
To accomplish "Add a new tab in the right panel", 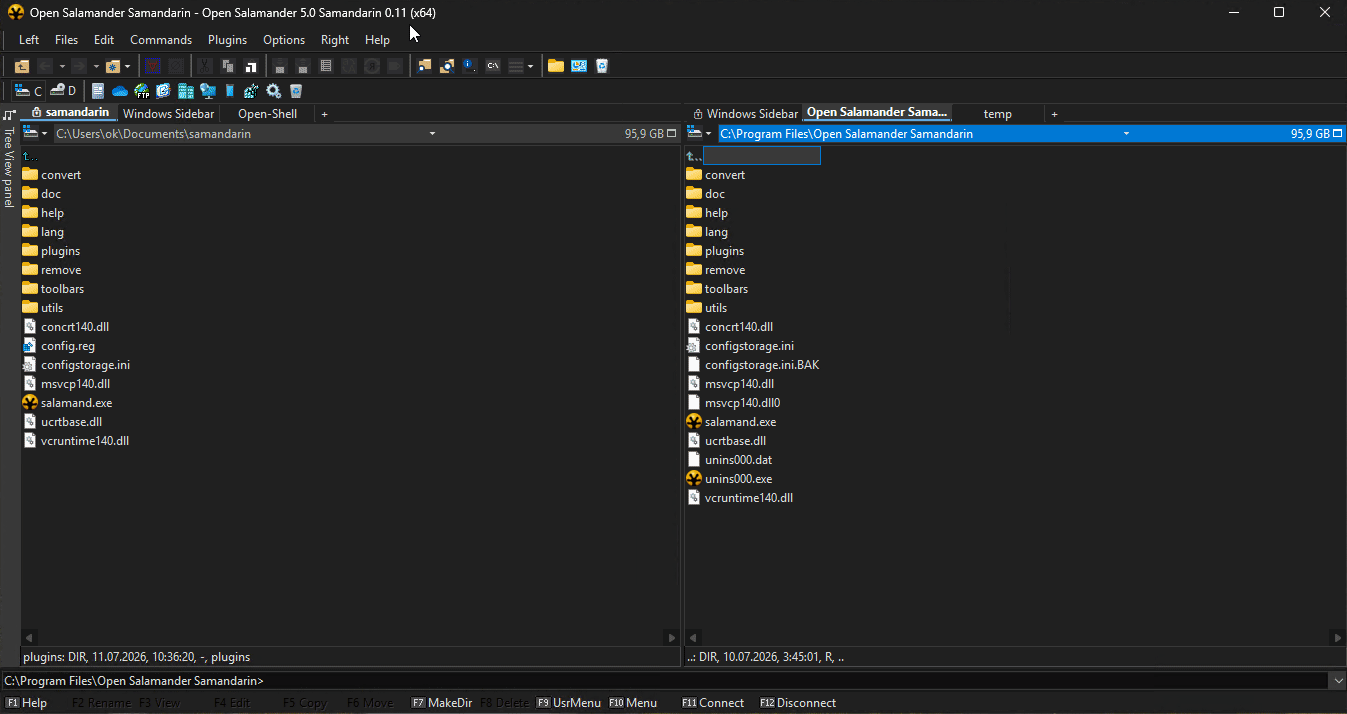I will [1054, 114].
